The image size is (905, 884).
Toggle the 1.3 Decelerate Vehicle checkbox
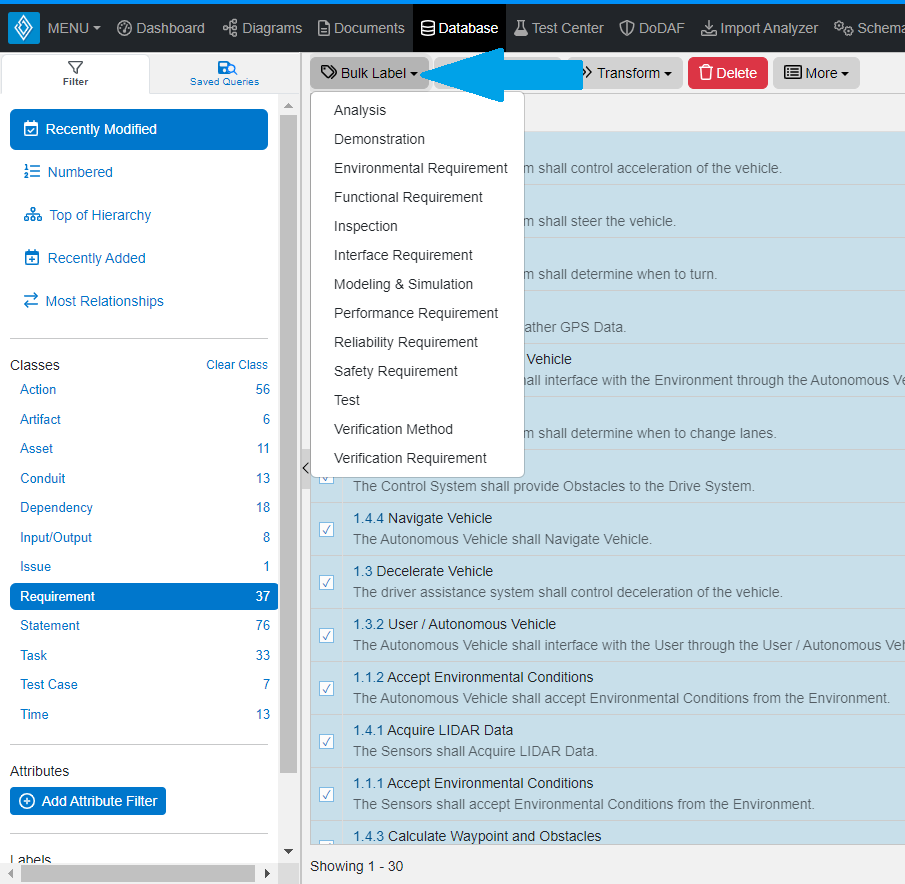(x=326, y=582)
